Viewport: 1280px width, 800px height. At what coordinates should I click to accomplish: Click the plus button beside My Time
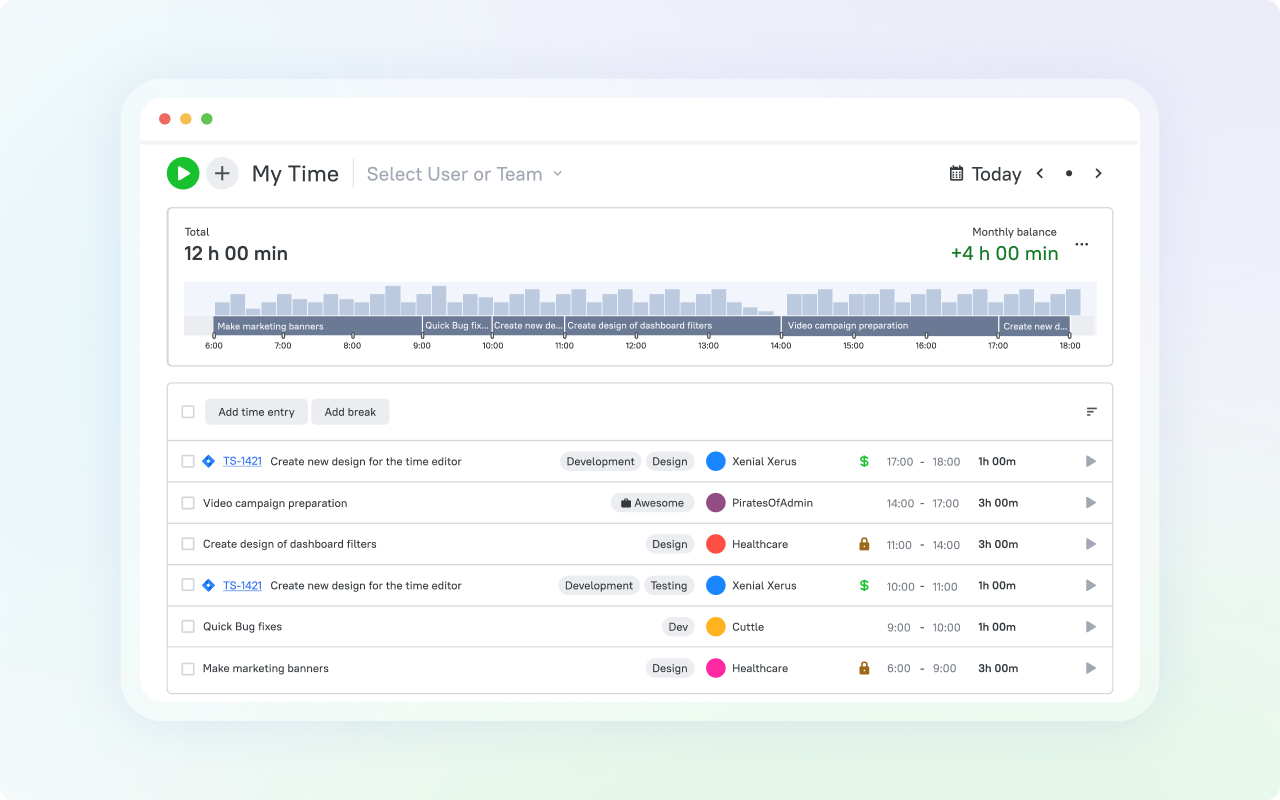222,173
